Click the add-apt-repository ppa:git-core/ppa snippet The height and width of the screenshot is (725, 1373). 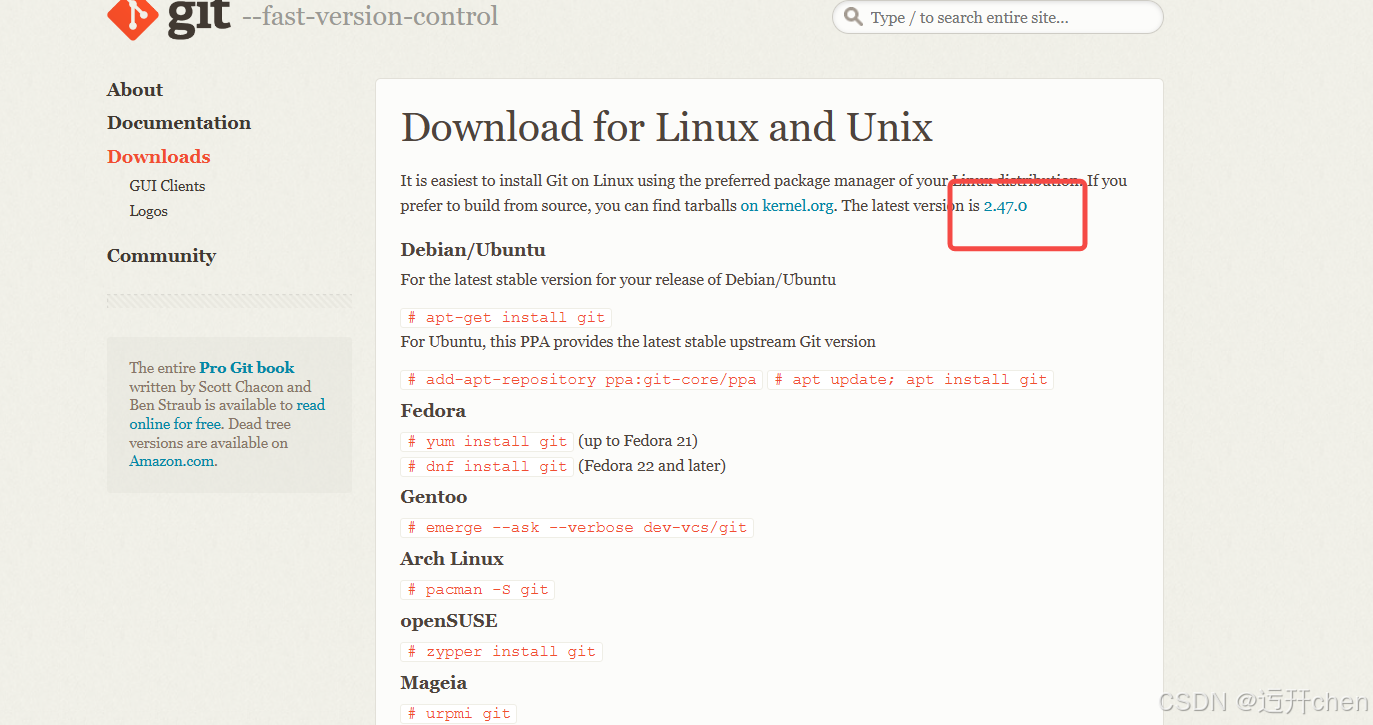pos(581,379)
